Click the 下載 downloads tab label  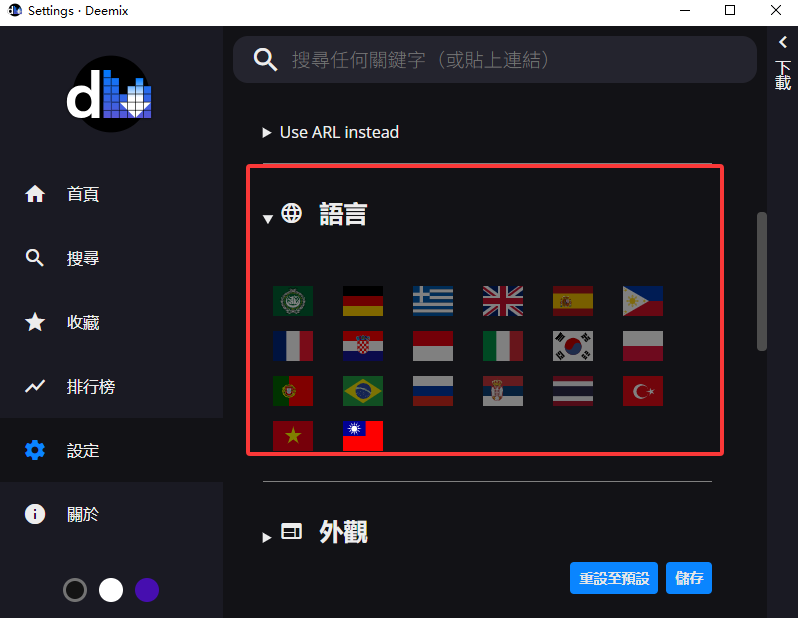[783, 75]
